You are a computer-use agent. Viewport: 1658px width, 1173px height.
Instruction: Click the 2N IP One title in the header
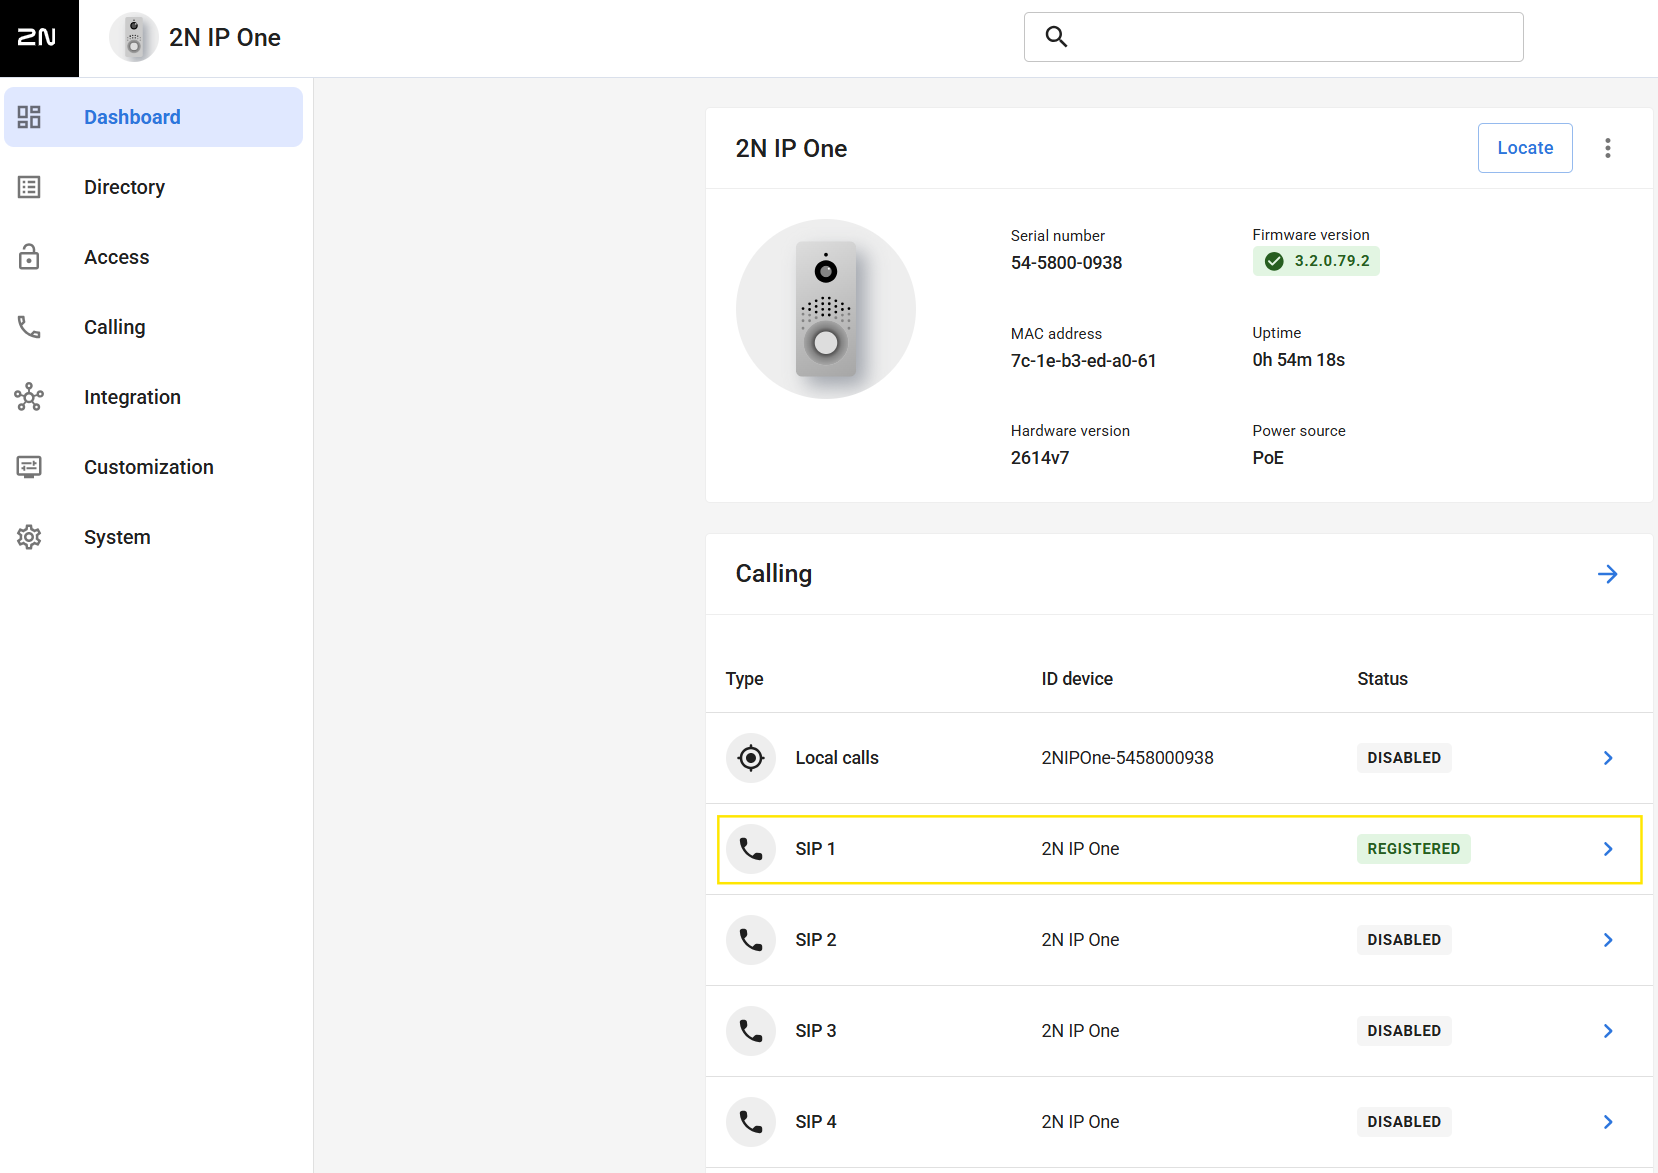point(225,38)
